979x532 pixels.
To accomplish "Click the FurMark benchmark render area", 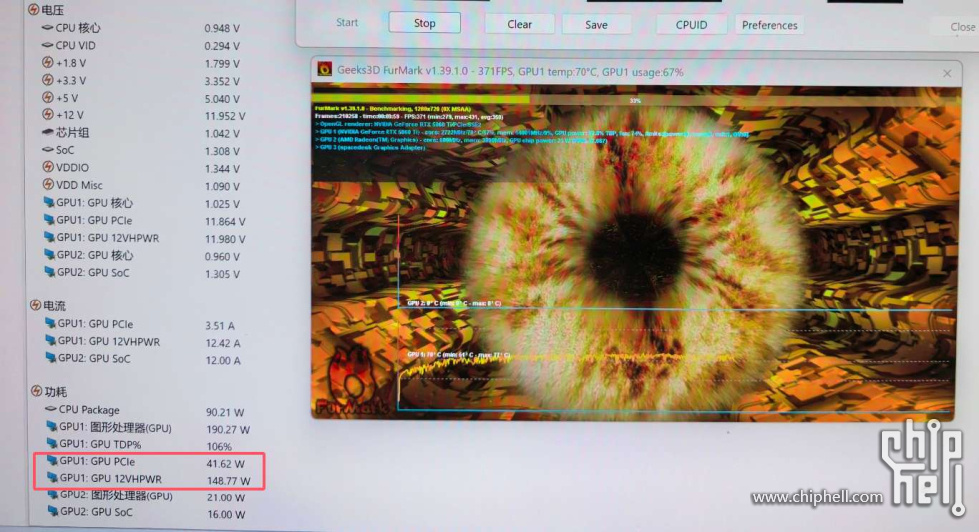I will tap(636, 253).
